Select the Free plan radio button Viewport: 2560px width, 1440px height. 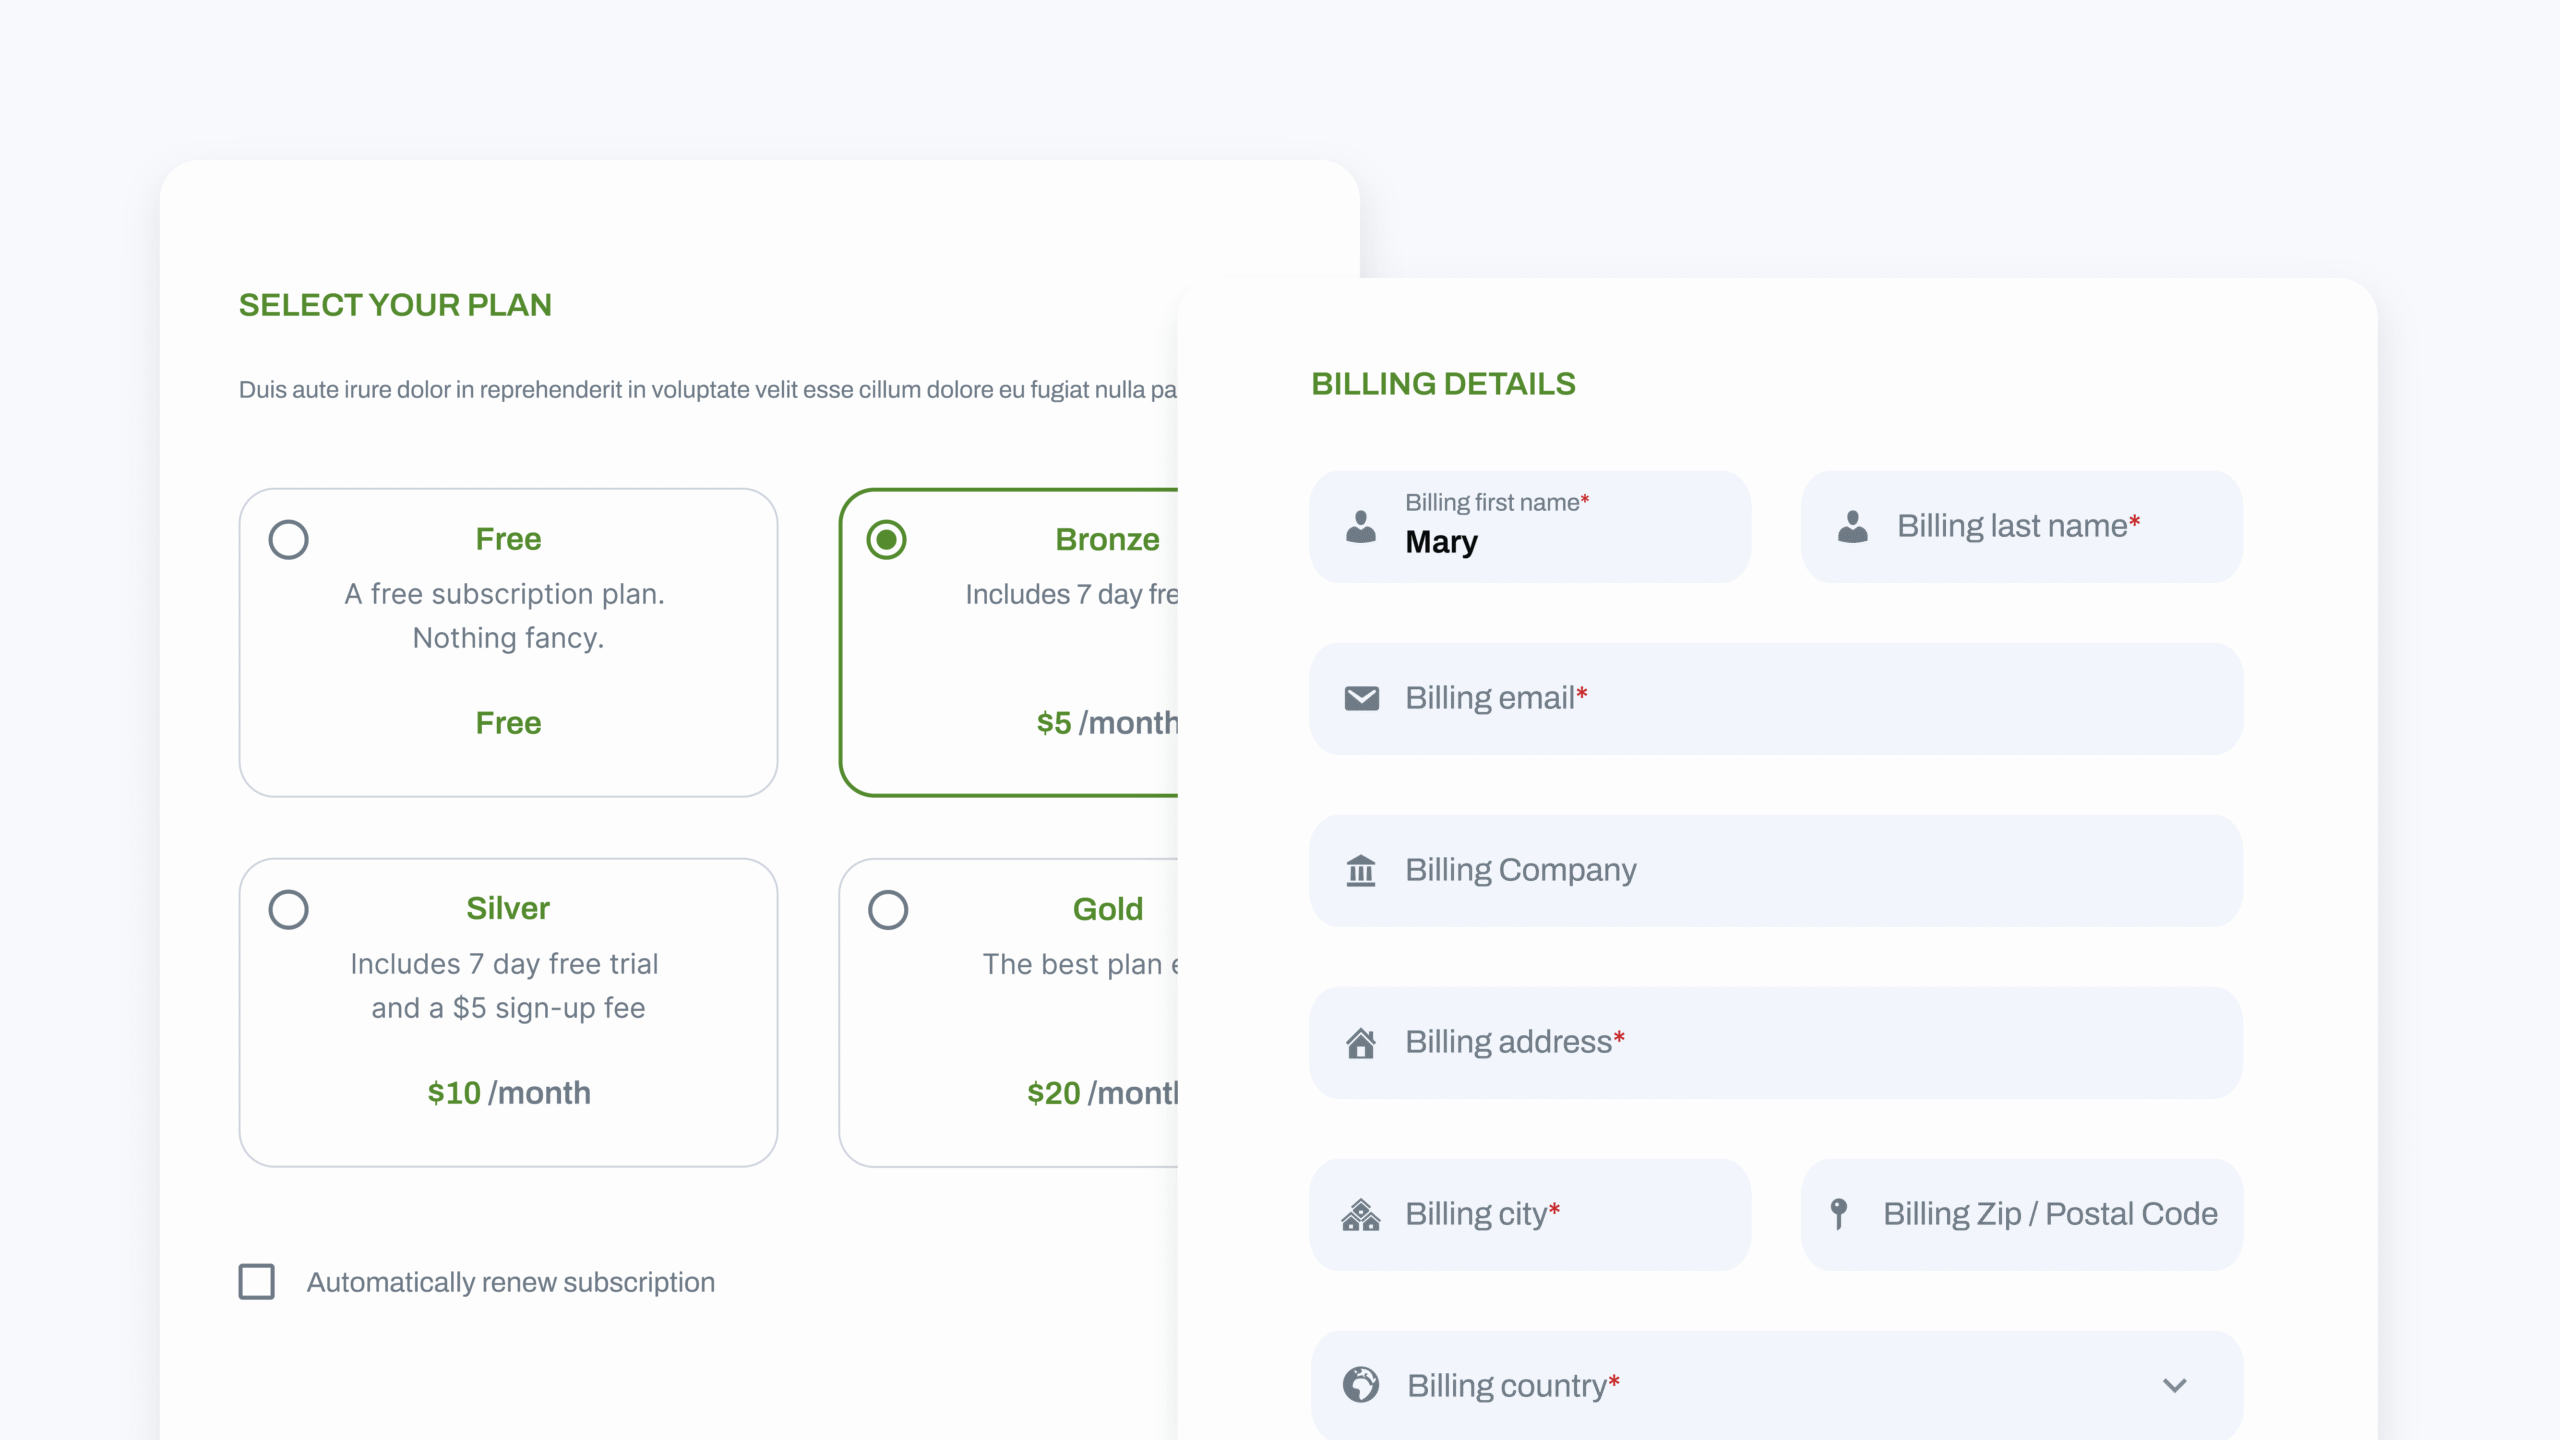[x=288, y=540]
